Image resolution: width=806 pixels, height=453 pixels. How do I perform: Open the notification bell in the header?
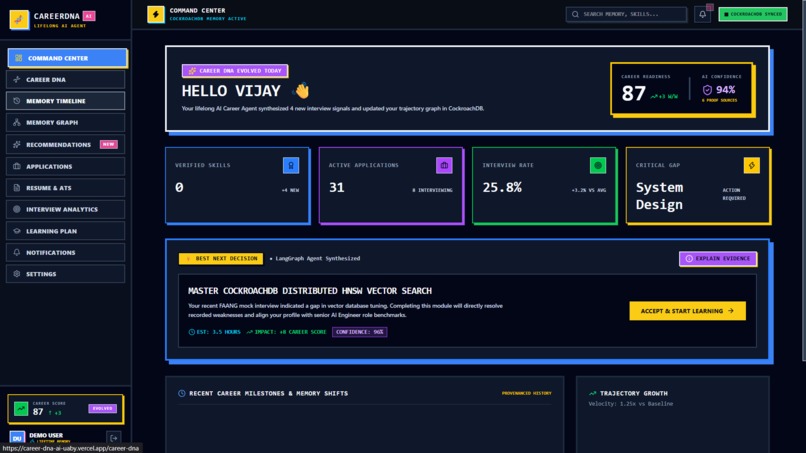(x=702, y=14)
